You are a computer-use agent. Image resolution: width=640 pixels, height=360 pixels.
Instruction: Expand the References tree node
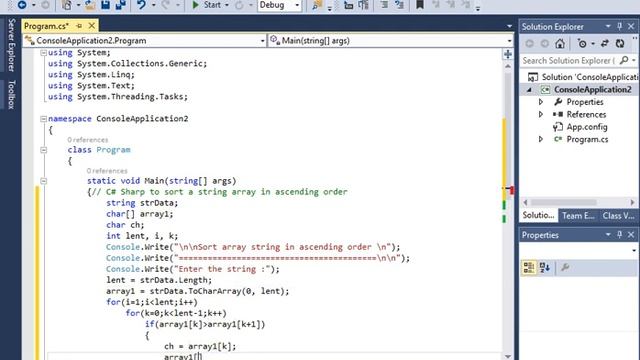point(541,114)
